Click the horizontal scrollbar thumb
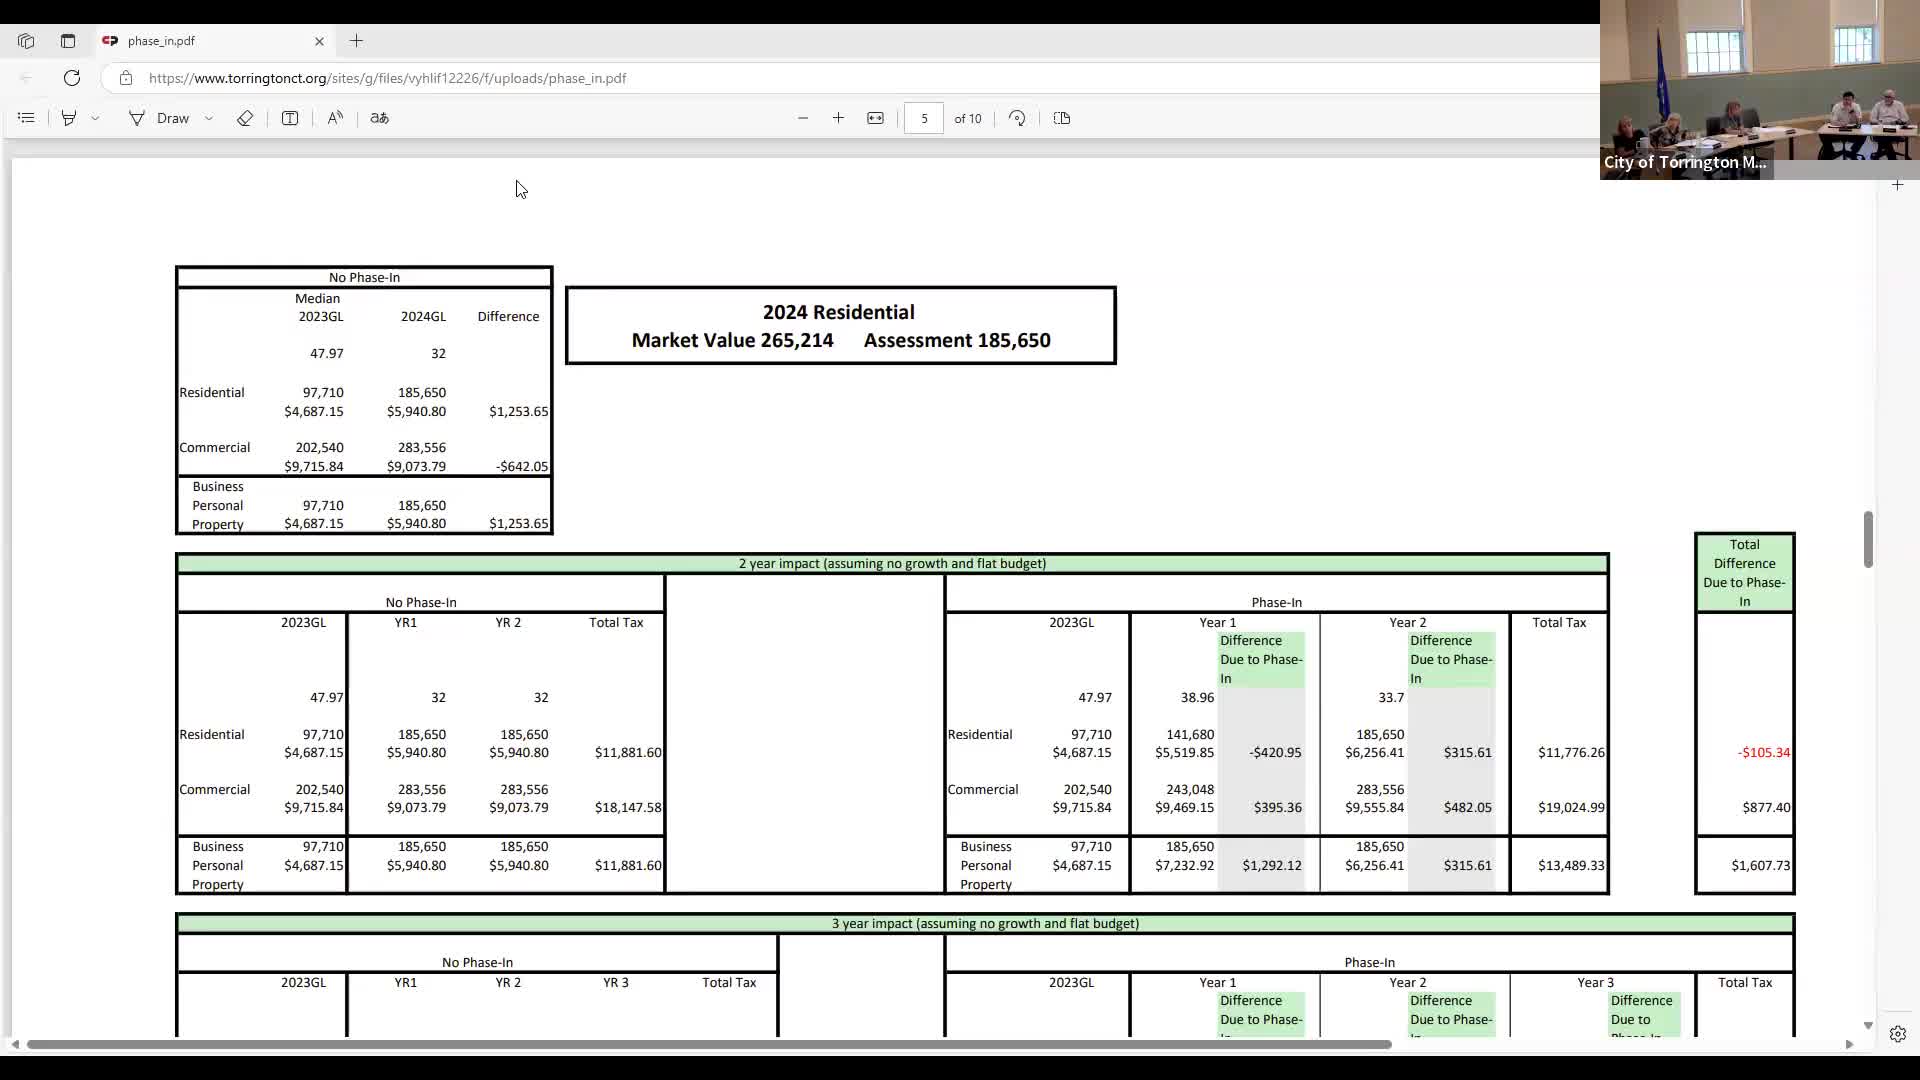This screenshot has width=1920, height=1080. (708, 1044)
